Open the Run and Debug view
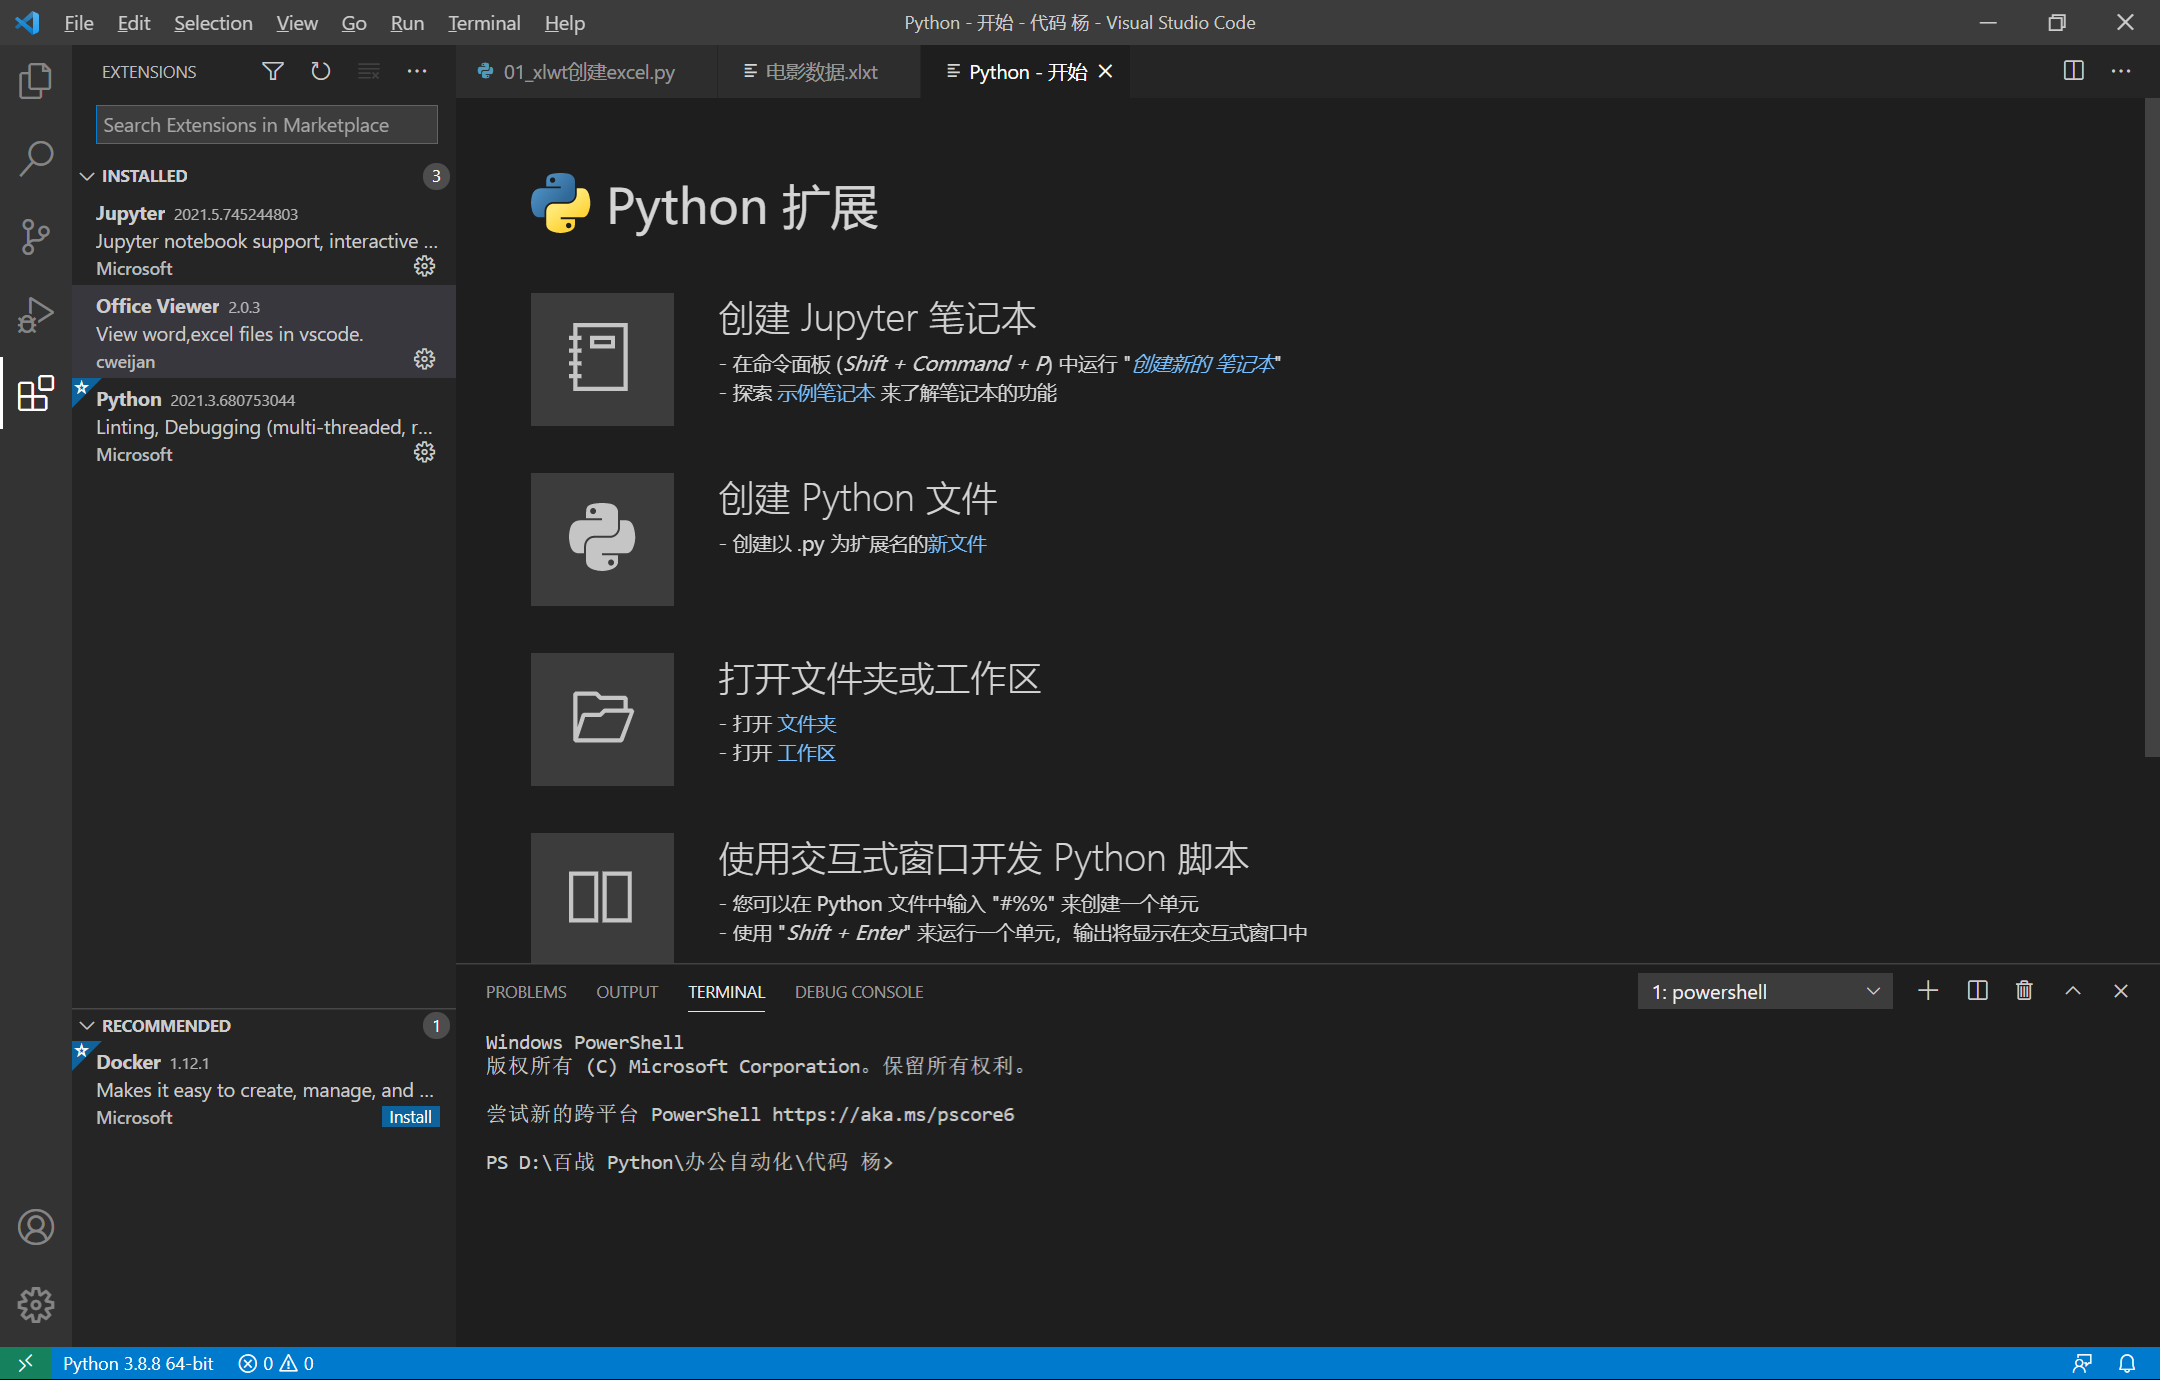This screenshot has width=2160, height=1380. pyautogui.click(x=36, y=315)
